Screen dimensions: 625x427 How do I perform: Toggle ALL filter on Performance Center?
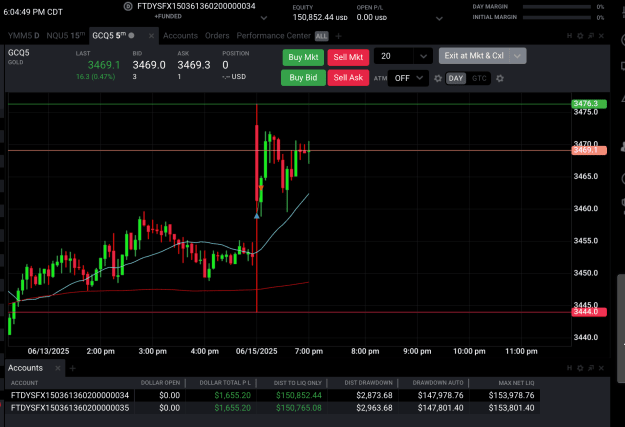[x=321, y=36]
